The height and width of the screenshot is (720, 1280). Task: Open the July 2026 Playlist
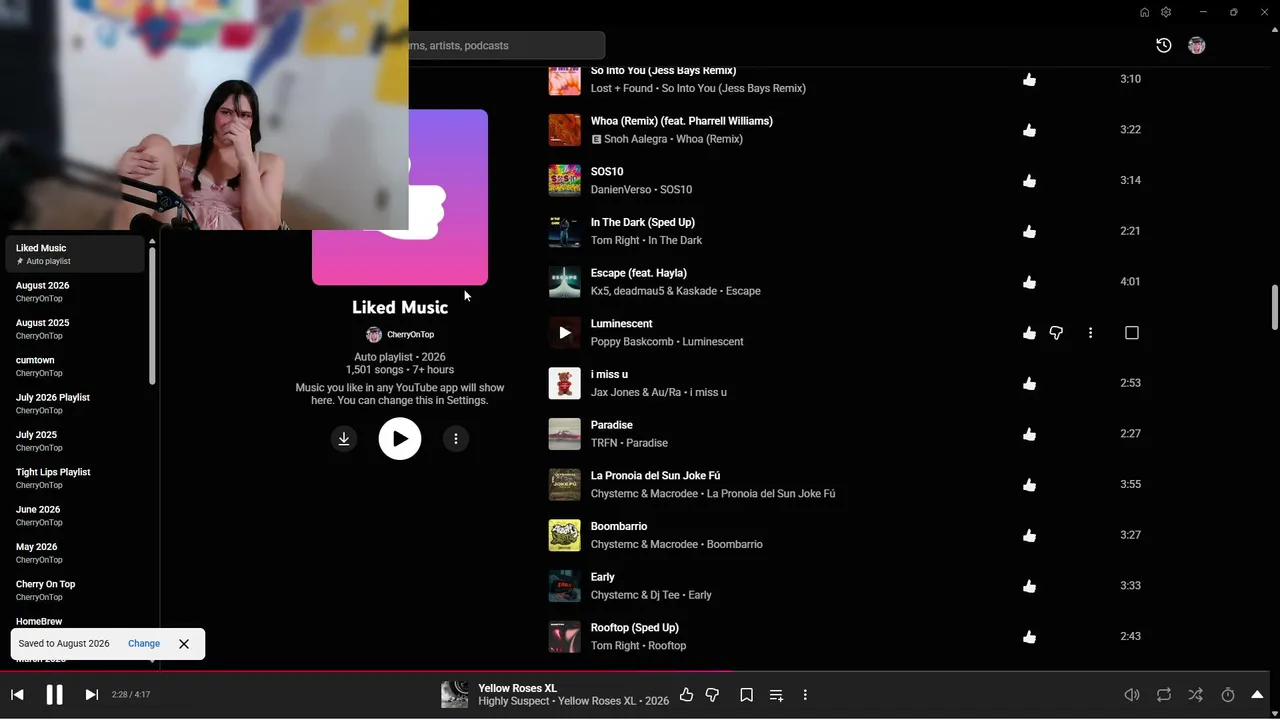[x=75, y=403]
